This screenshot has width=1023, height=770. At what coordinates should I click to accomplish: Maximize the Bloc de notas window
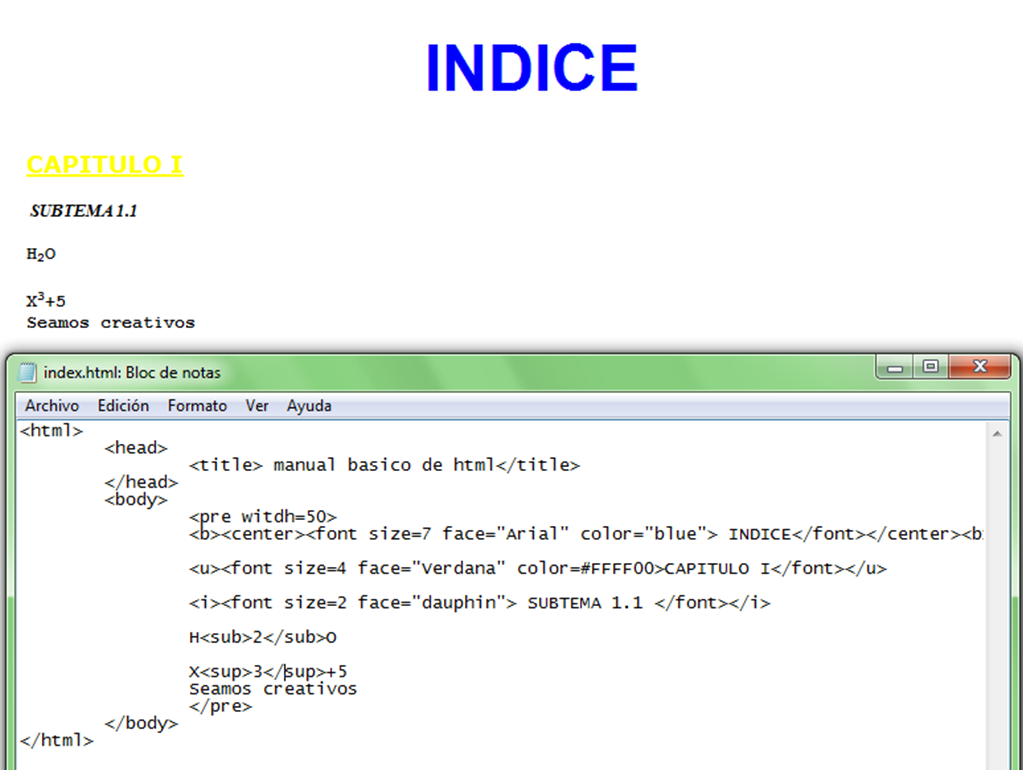pyautogui.click(x=930, y=367)
